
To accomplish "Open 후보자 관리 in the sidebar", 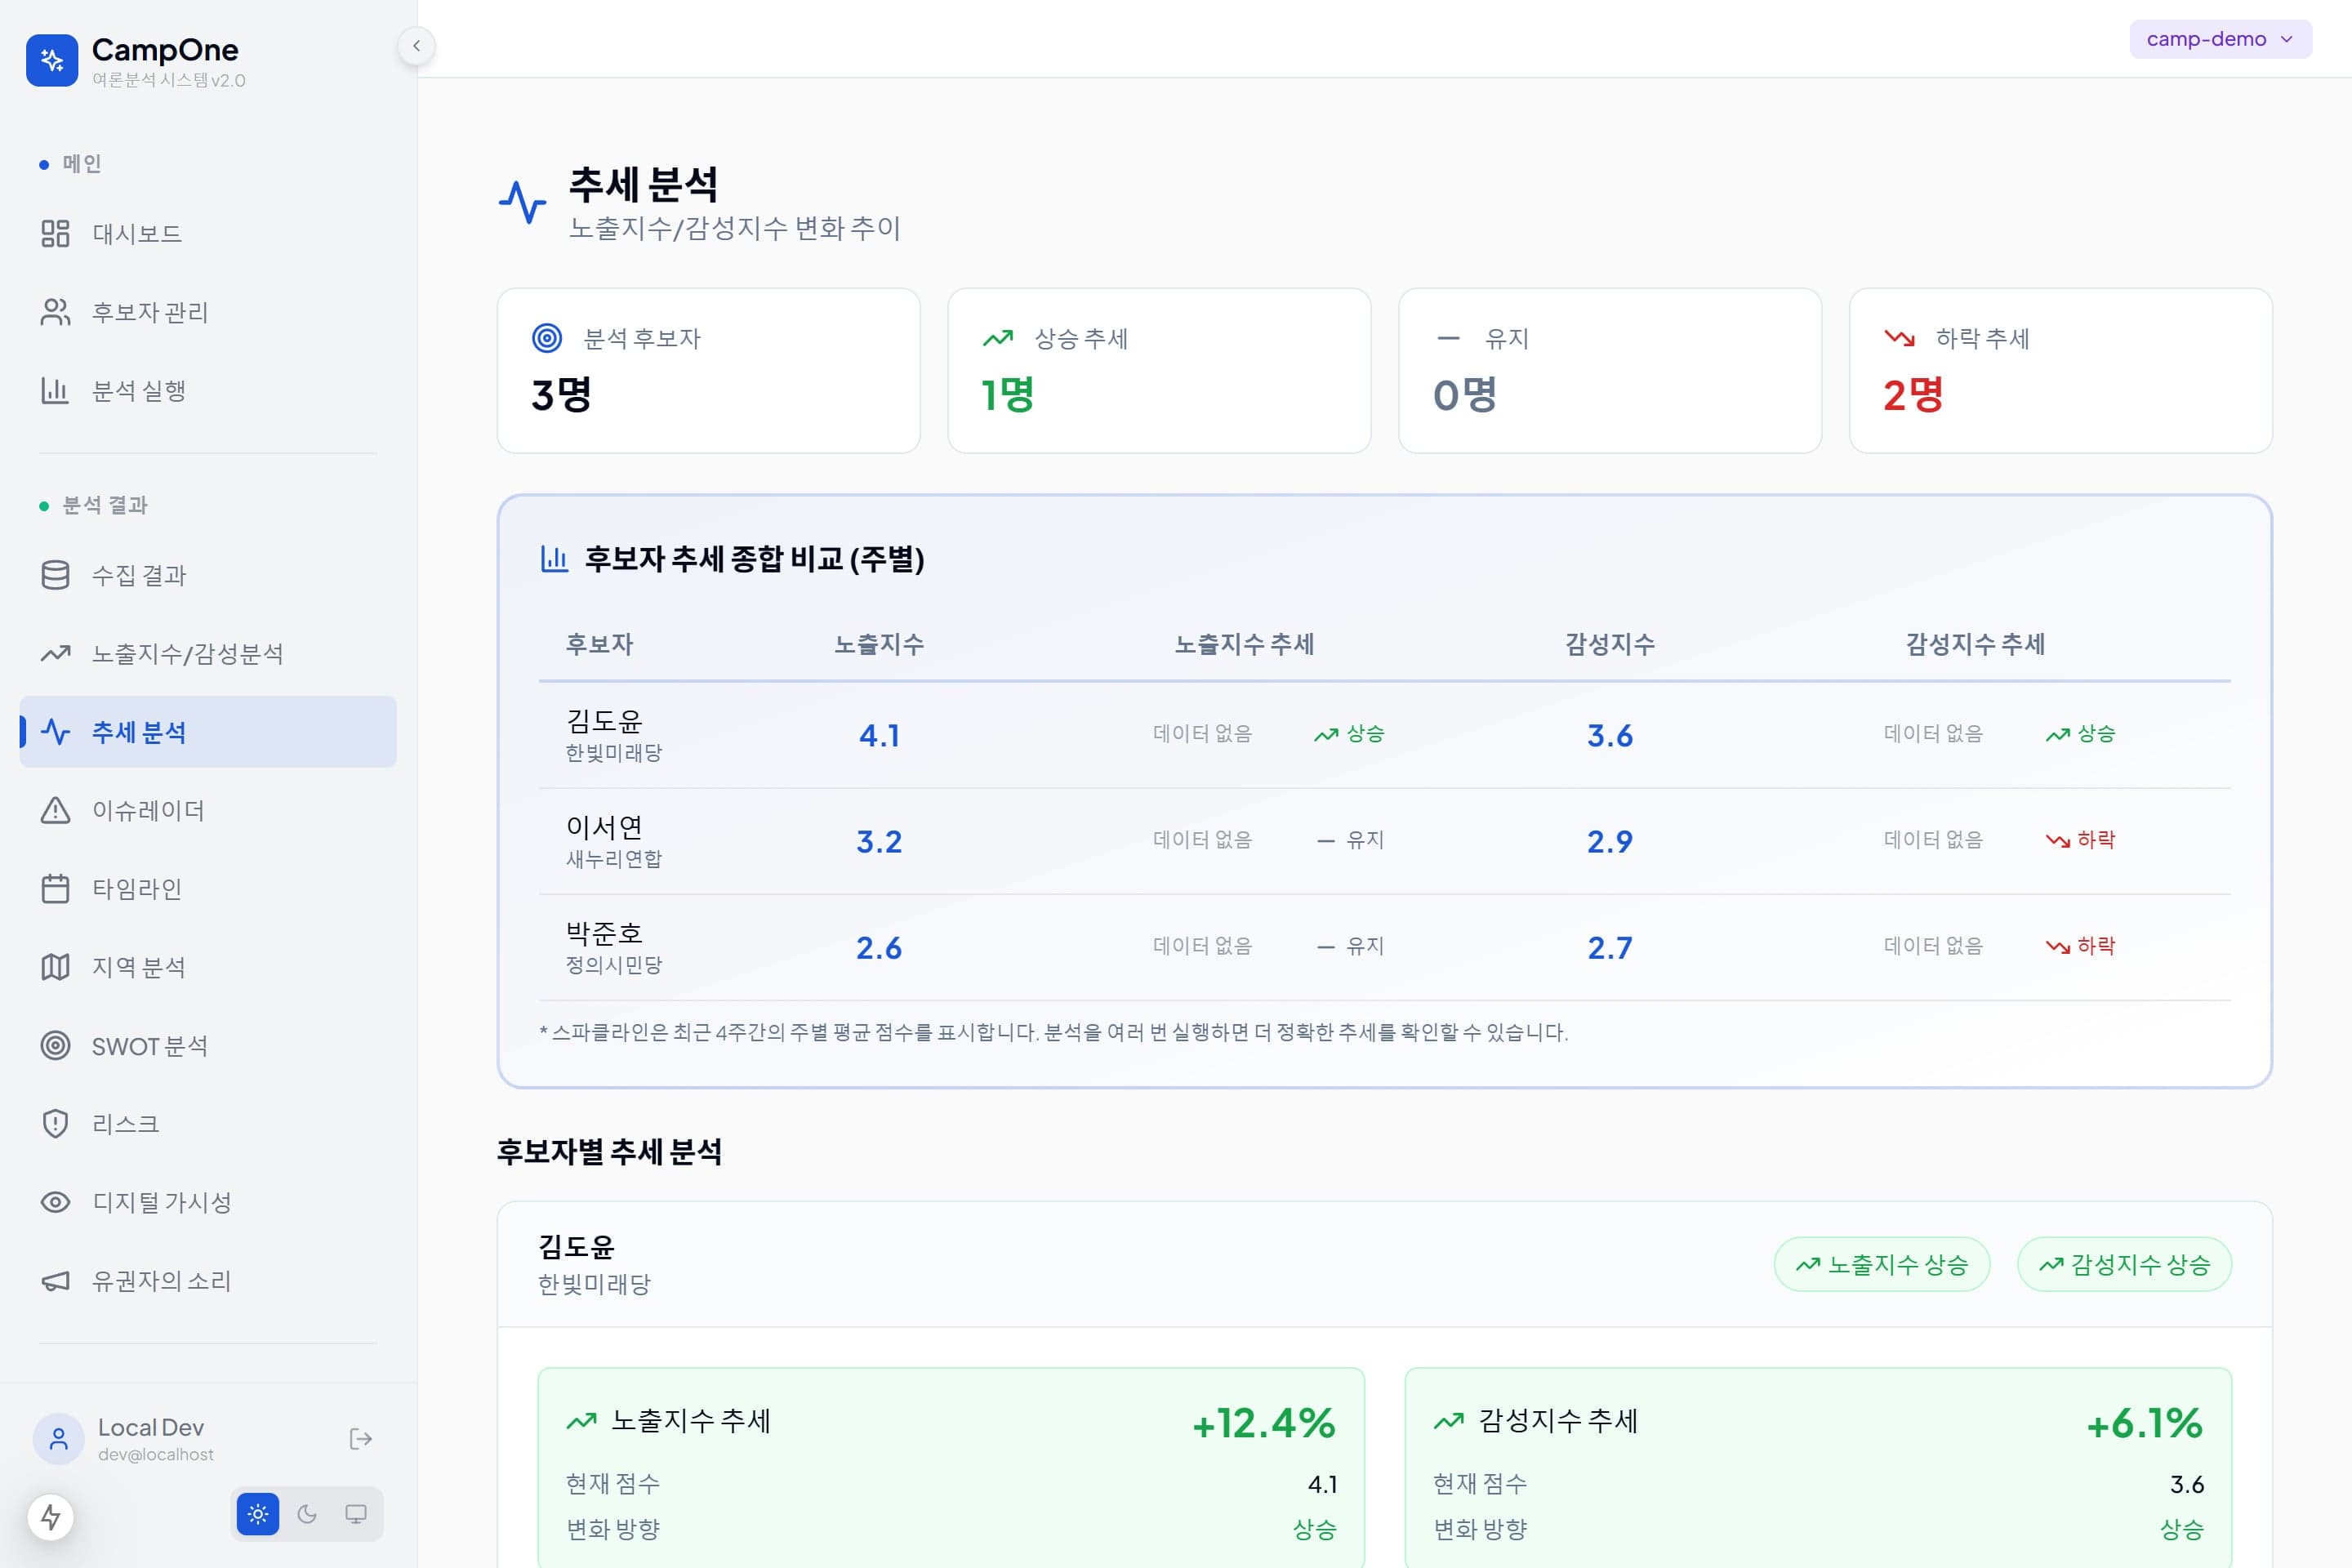I will [x=208, y=312].
